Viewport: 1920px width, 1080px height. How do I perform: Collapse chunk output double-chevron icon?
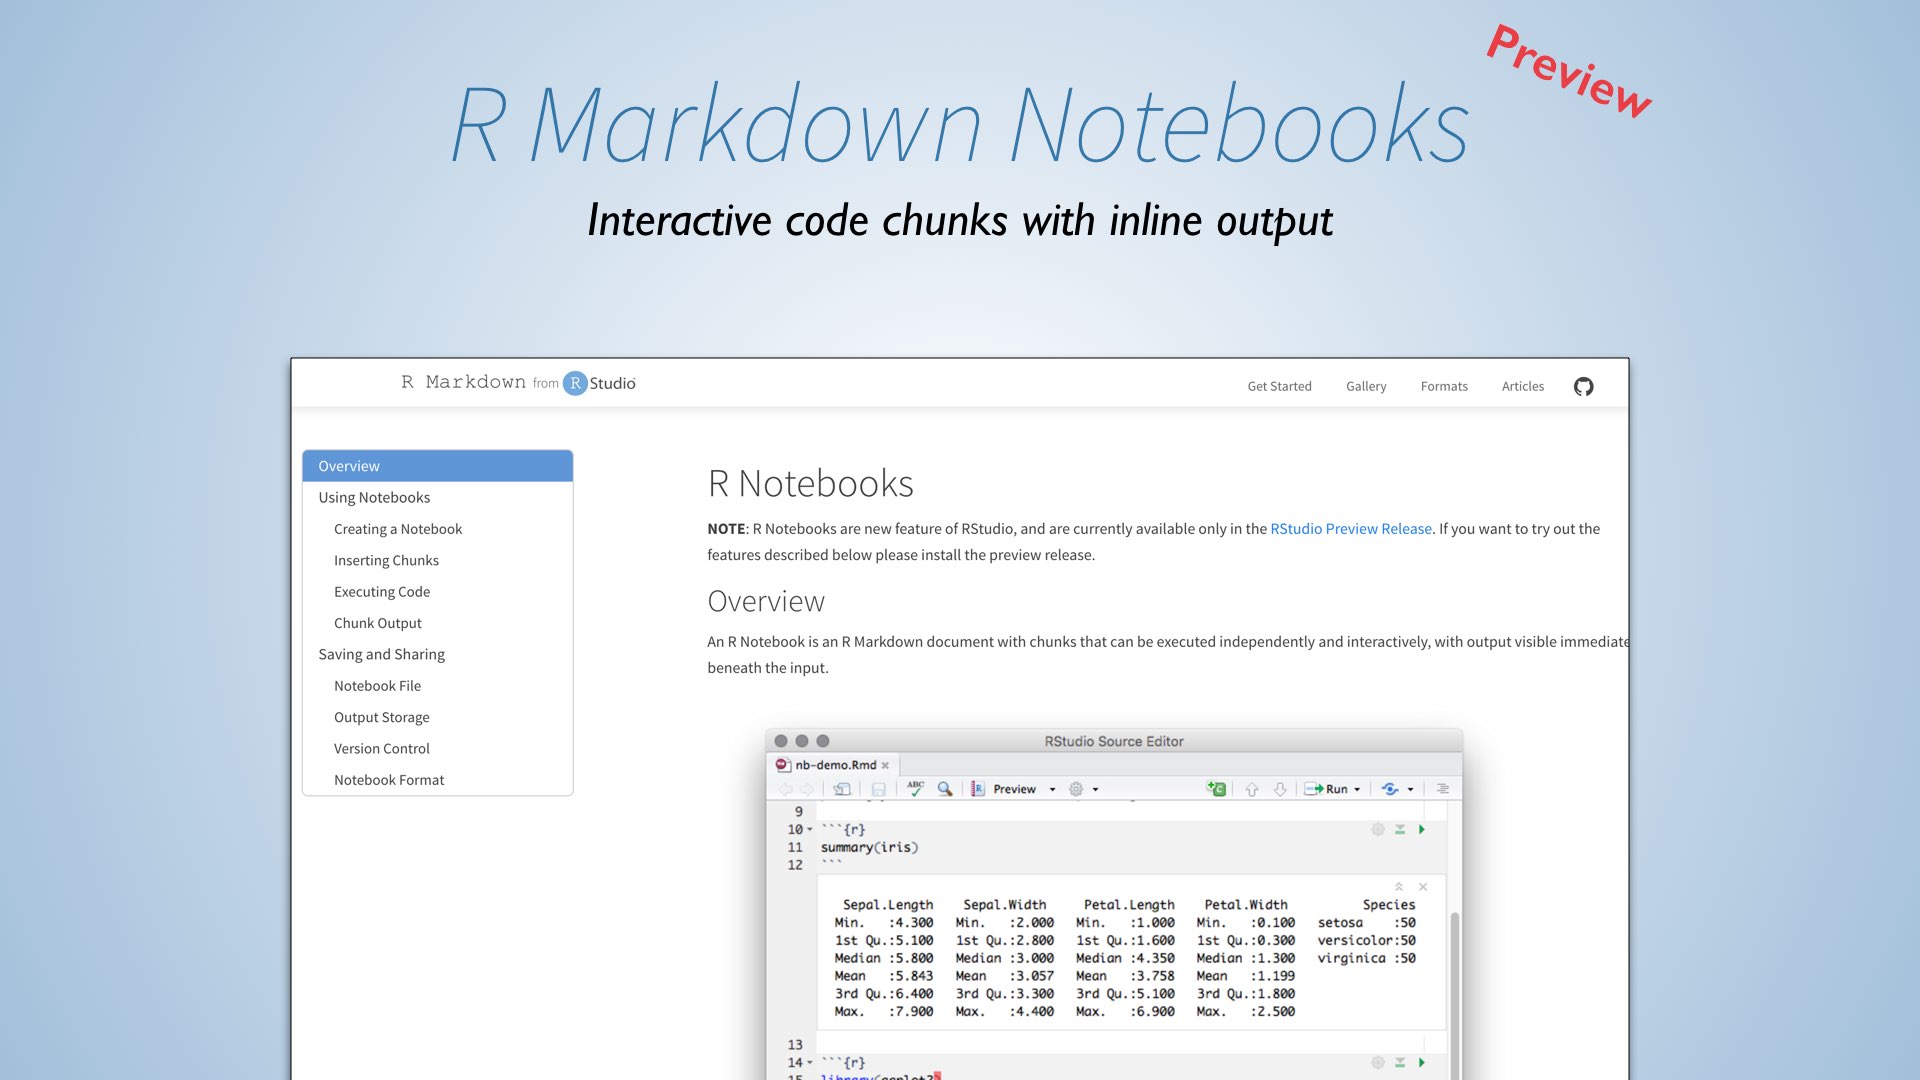pos(1399,887)
